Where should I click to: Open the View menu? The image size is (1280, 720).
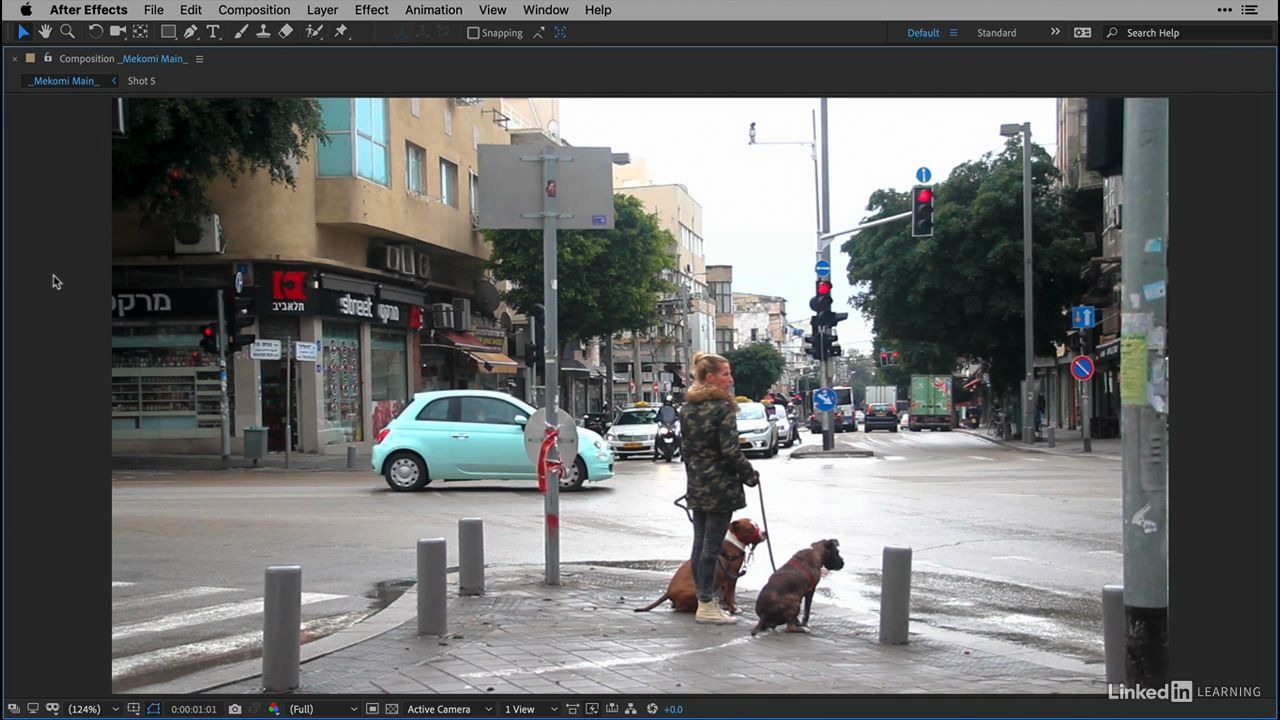click(x=492, y=10)
